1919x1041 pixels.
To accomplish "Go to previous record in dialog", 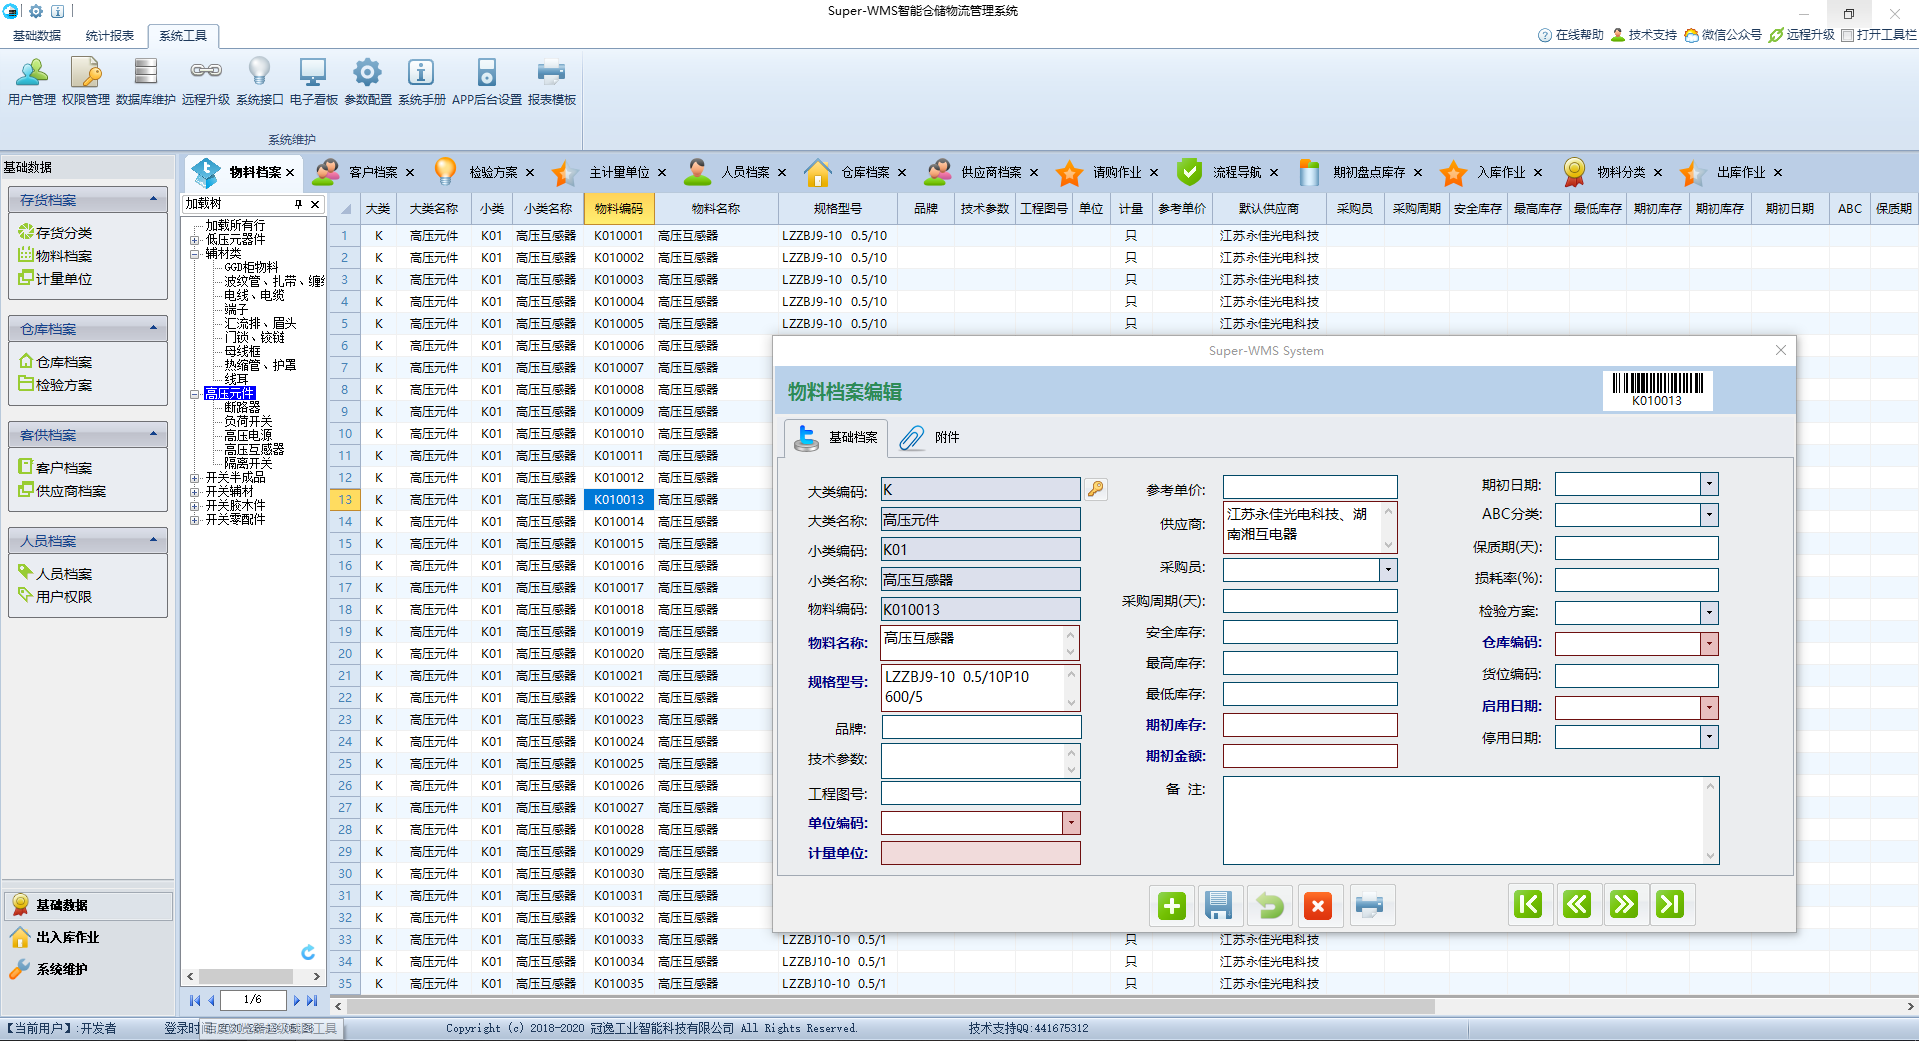I will [x=1577, y=905].
